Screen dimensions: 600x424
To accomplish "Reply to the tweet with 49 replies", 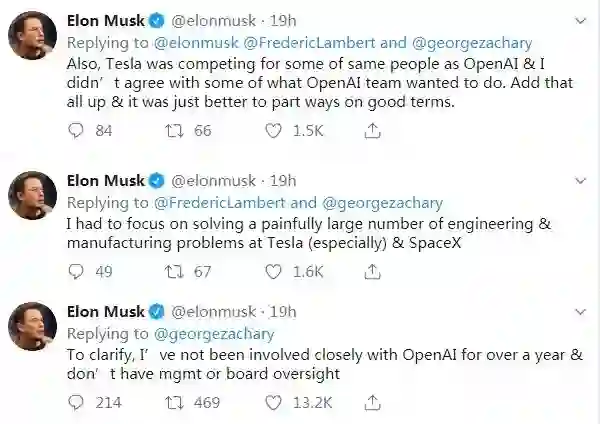I will [77, 271].
